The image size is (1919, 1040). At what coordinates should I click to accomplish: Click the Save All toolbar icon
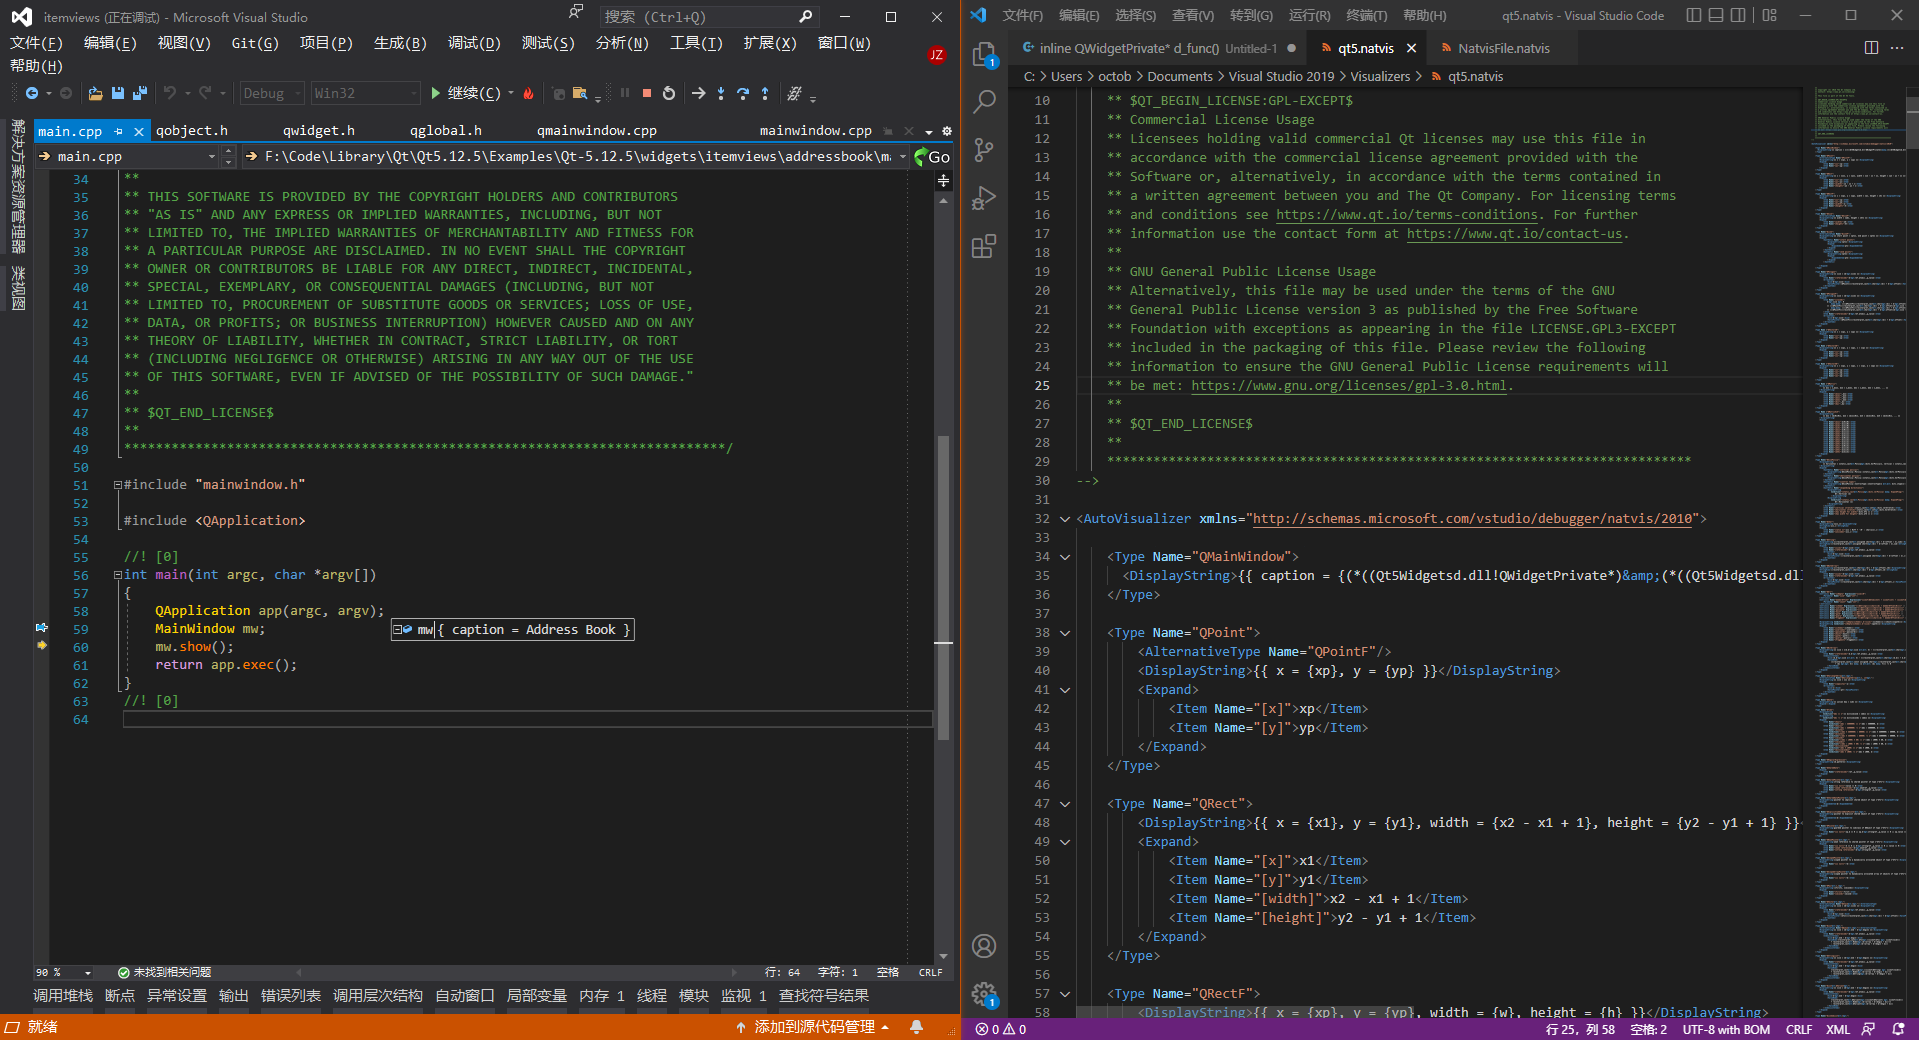(139, 93)
